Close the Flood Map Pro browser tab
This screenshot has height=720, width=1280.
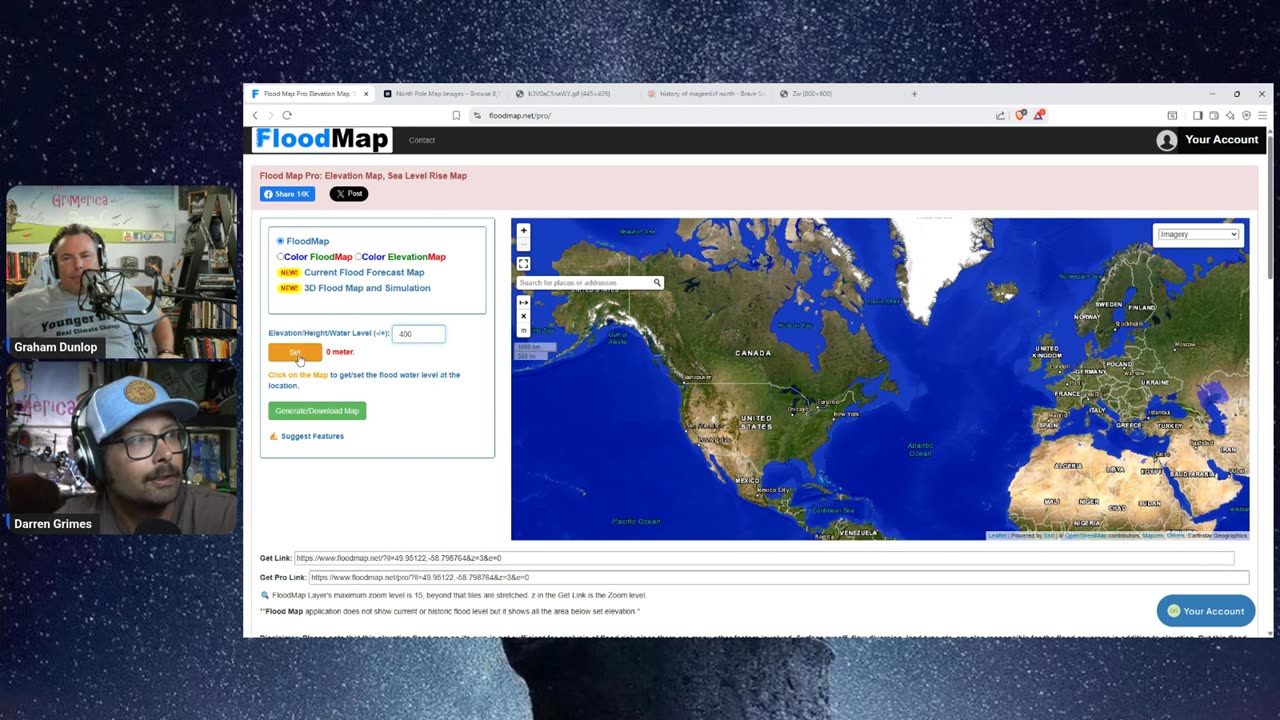(x=366, y=94)
